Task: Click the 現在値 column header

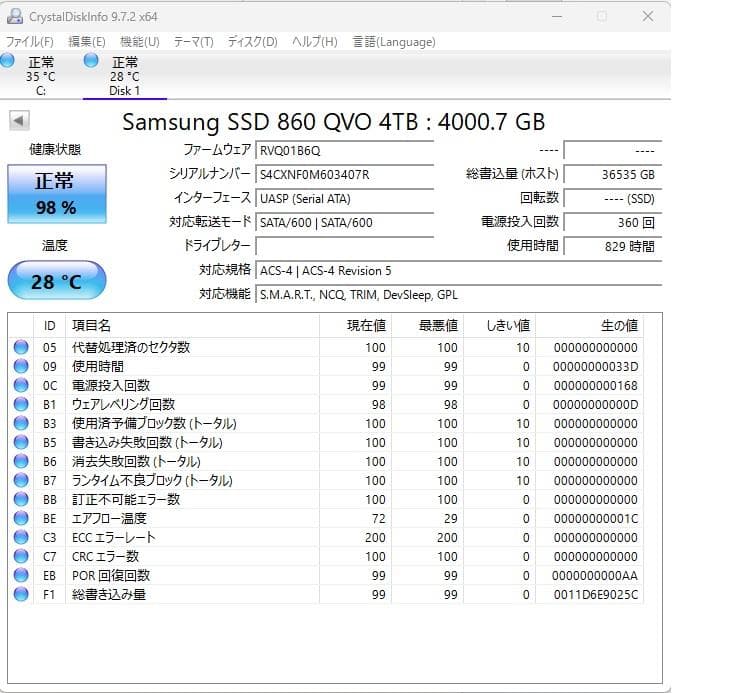Action: point(355,326)
